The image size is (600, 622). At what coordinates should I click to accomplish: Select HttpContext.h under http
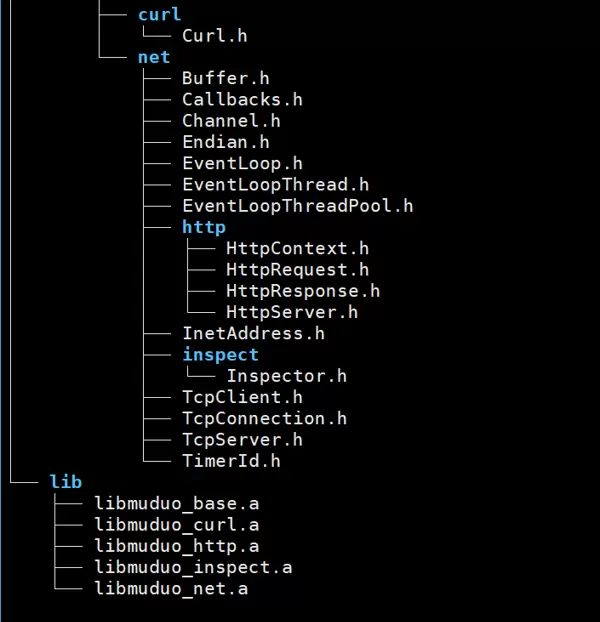tap(297, 248)
